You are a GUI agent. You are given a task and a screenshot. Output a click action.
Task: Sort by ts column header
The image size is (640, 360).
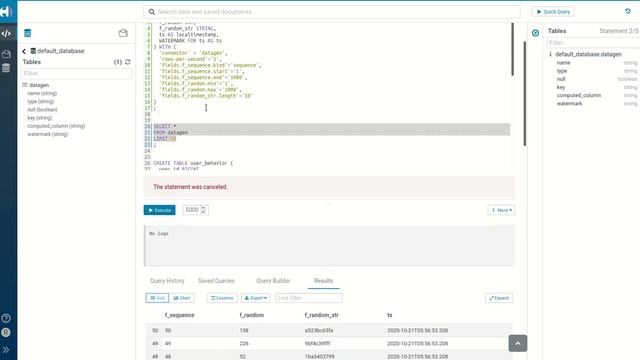pyautogui.click(x=390, y=315)
